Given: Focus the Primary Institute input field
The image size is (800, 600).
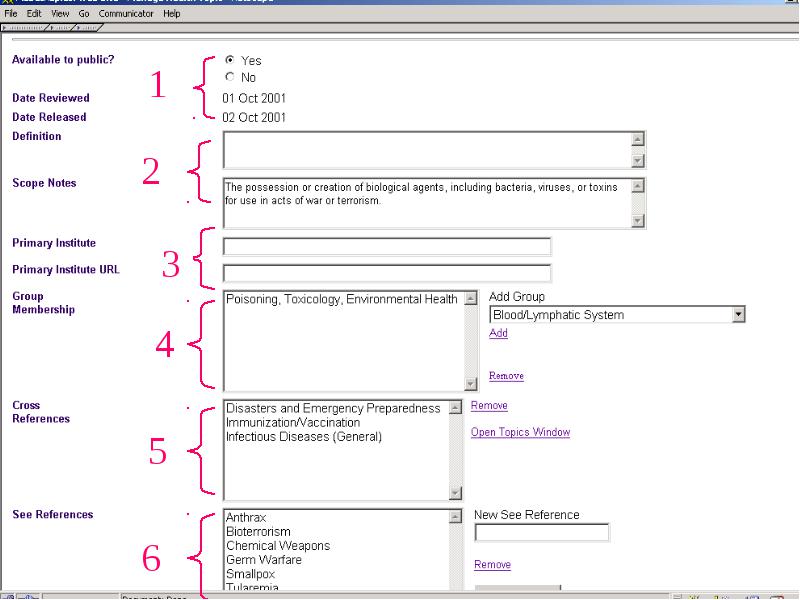Looking at the screenshot, I should (x=387, y=246).
